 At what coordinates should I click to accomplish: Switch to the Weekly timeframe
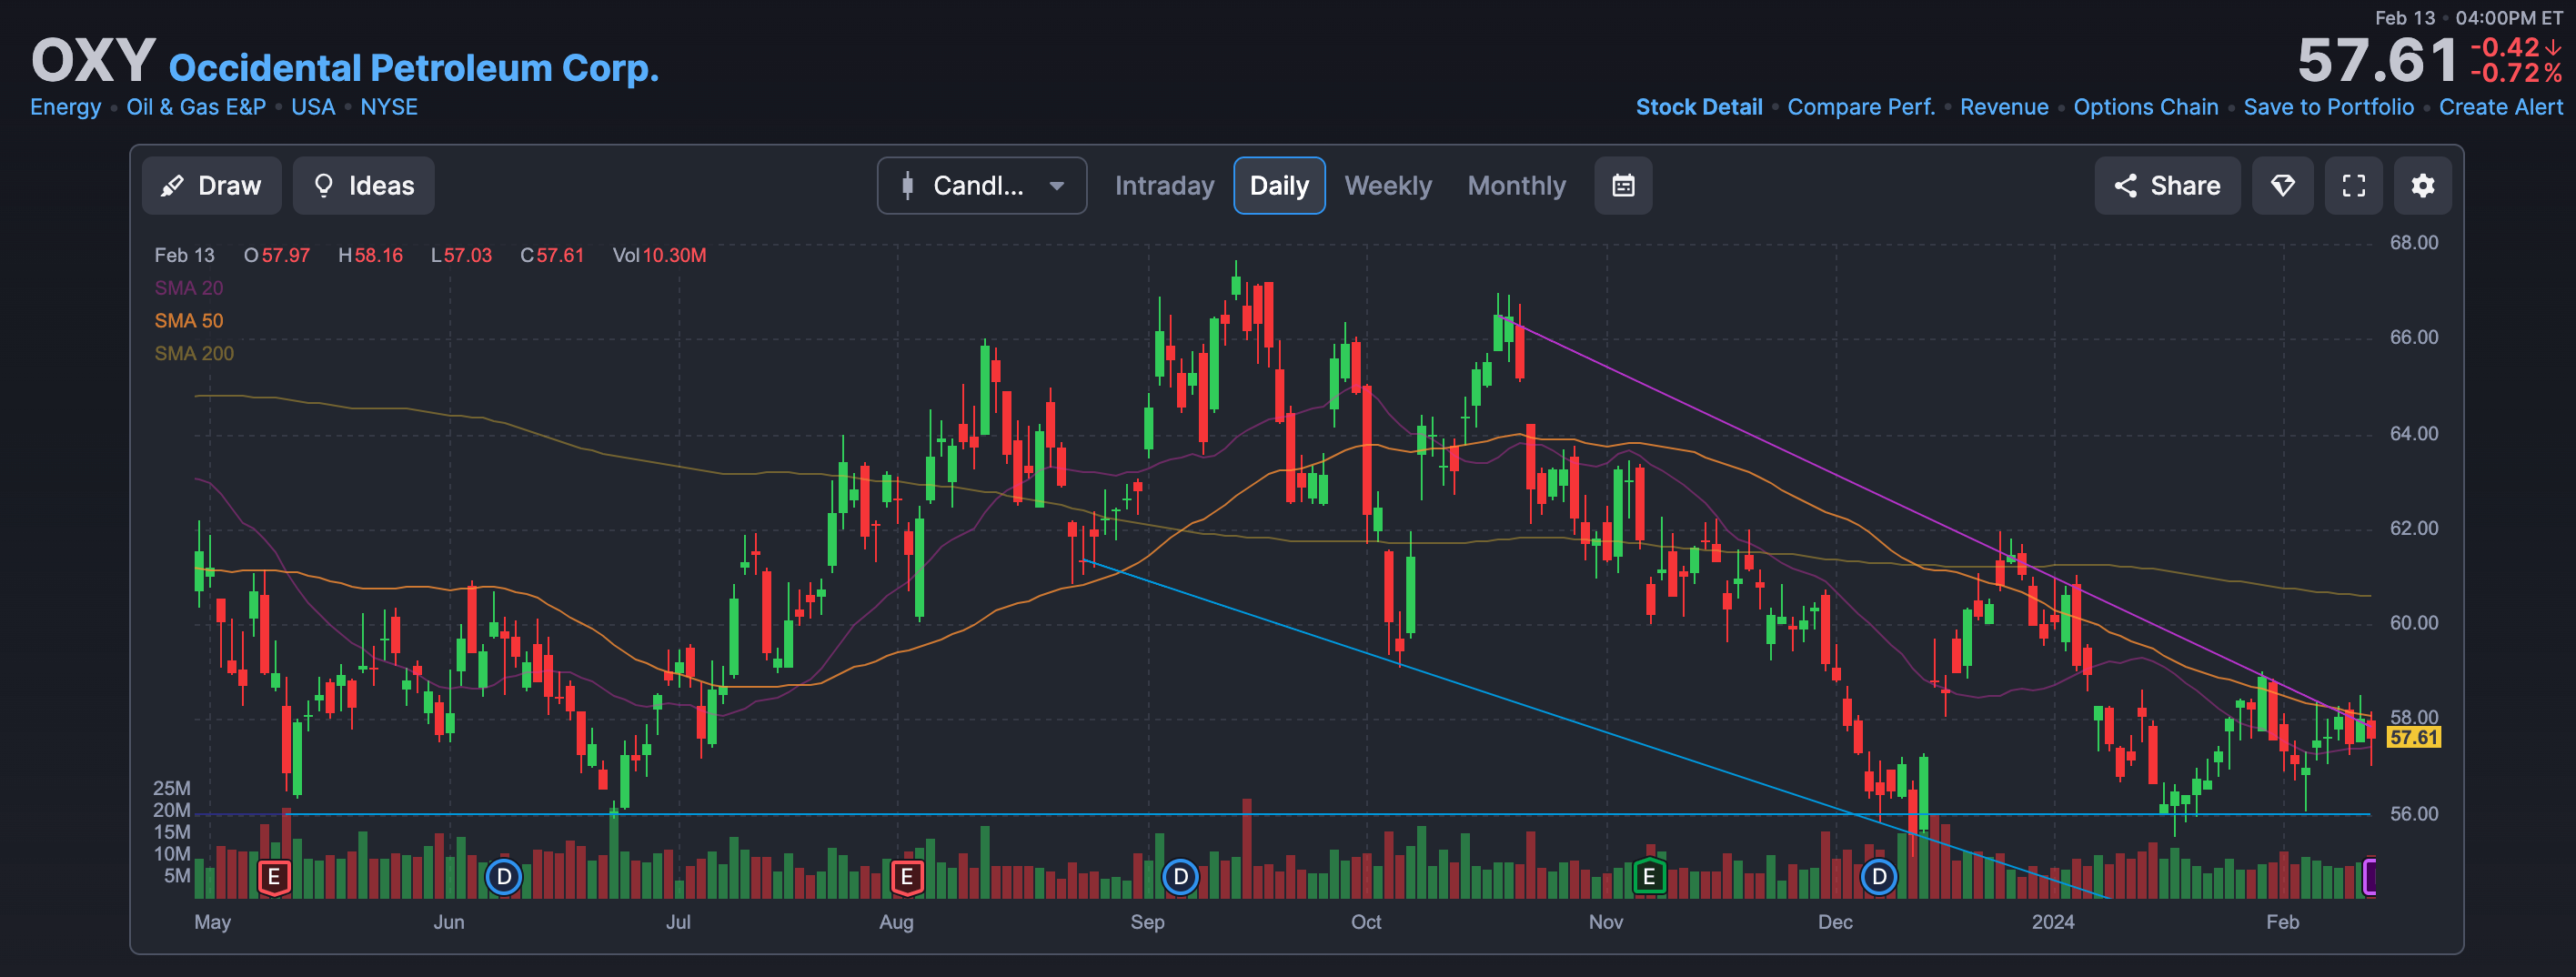pyautogui.click(x=1388, y=185)
